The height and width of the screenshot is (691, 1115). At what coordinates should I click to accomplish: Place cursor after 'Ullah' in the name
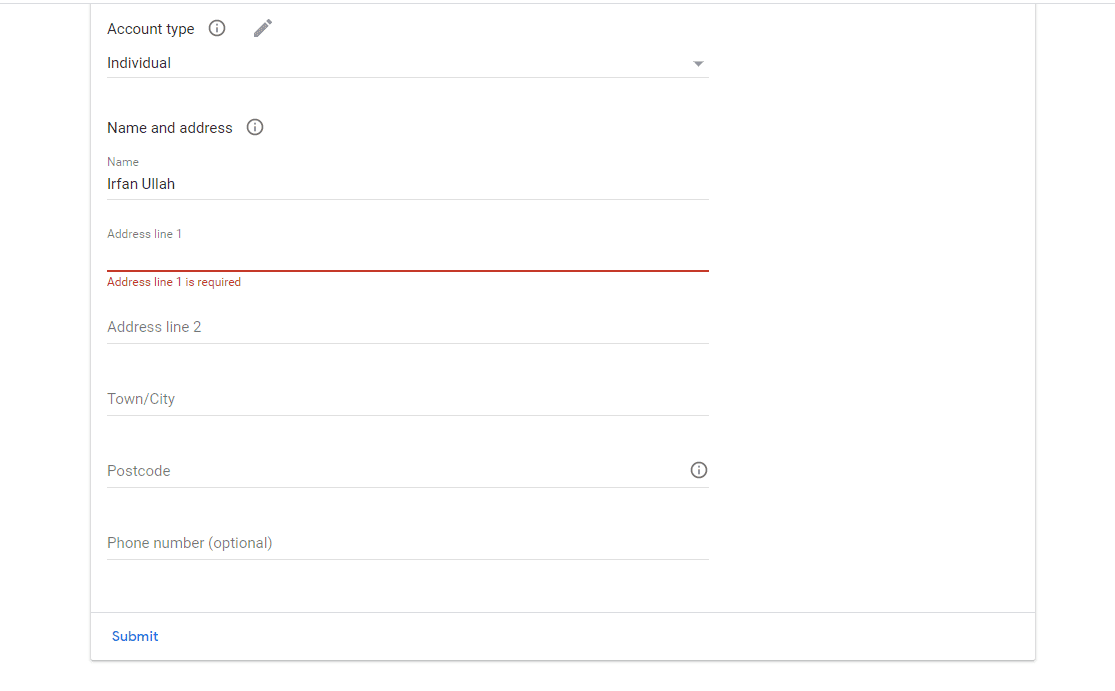[176, 184]
